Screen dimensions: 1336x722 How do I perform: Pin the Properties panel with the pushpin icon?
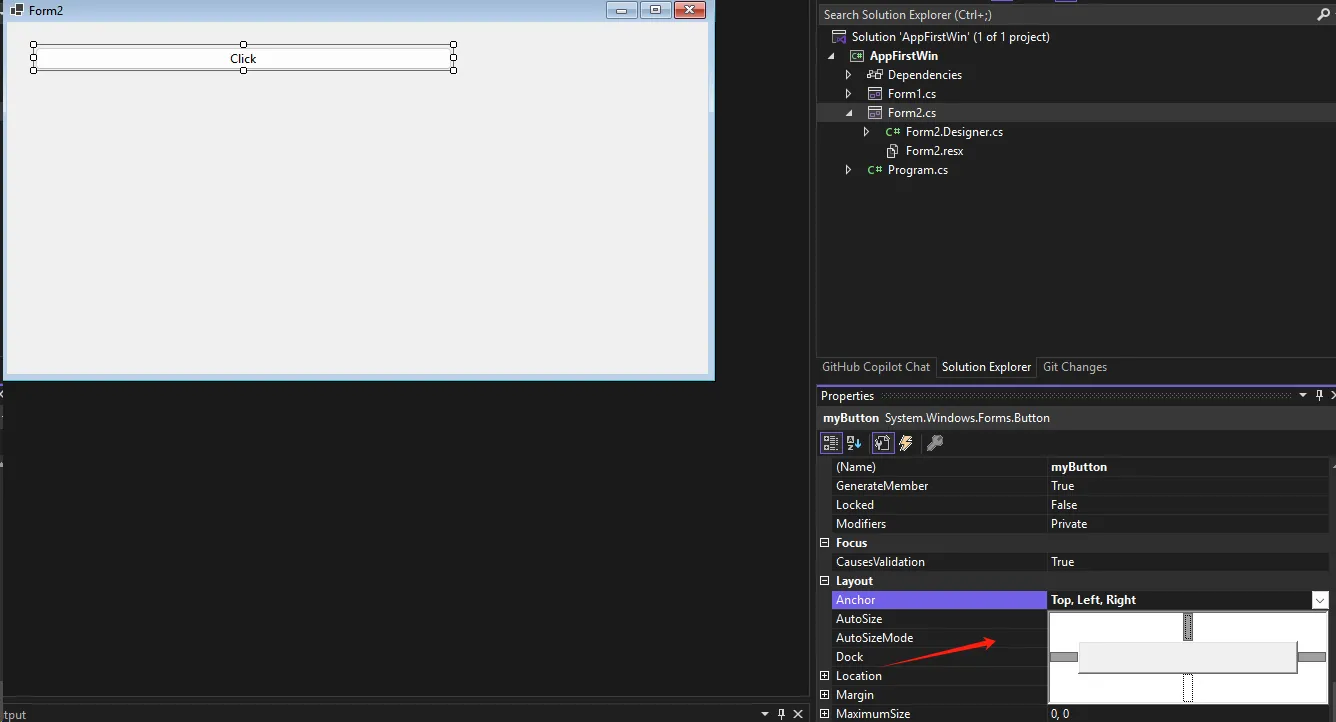coord(1319,396)
